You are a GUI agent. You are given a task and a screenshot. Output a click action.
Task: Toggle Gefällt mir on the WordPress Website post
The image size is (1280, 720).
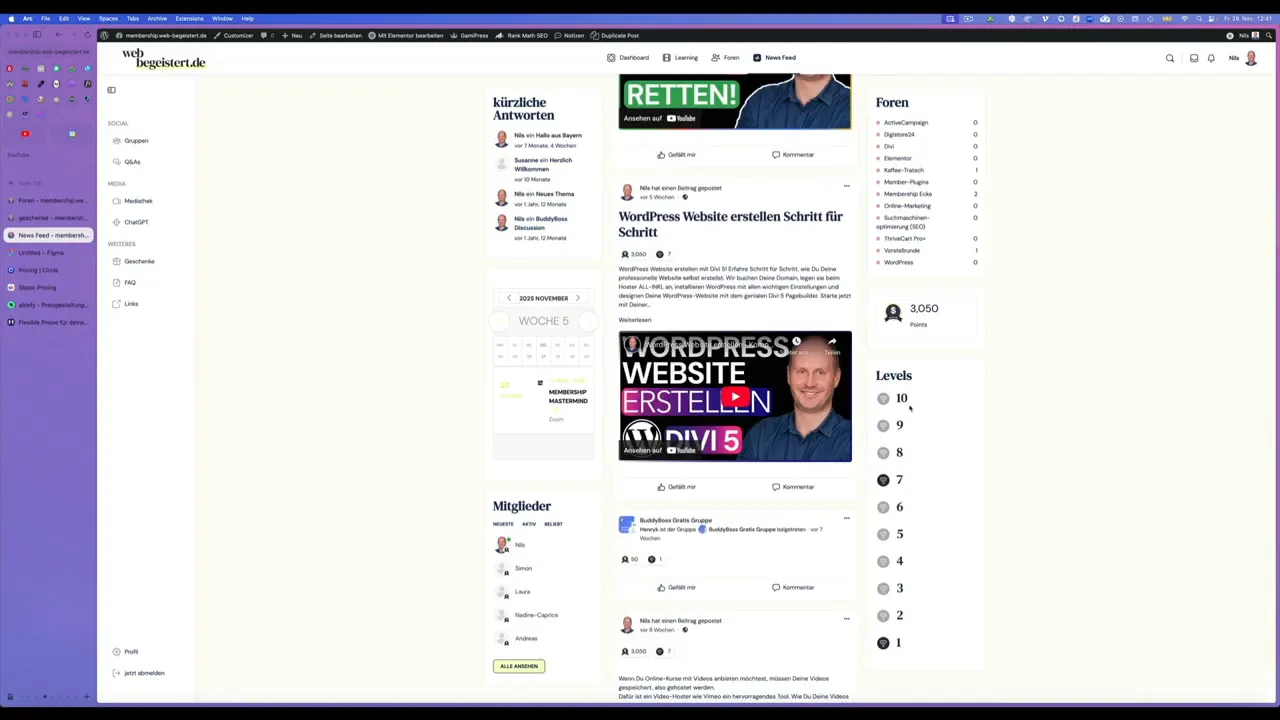(676, 486)
